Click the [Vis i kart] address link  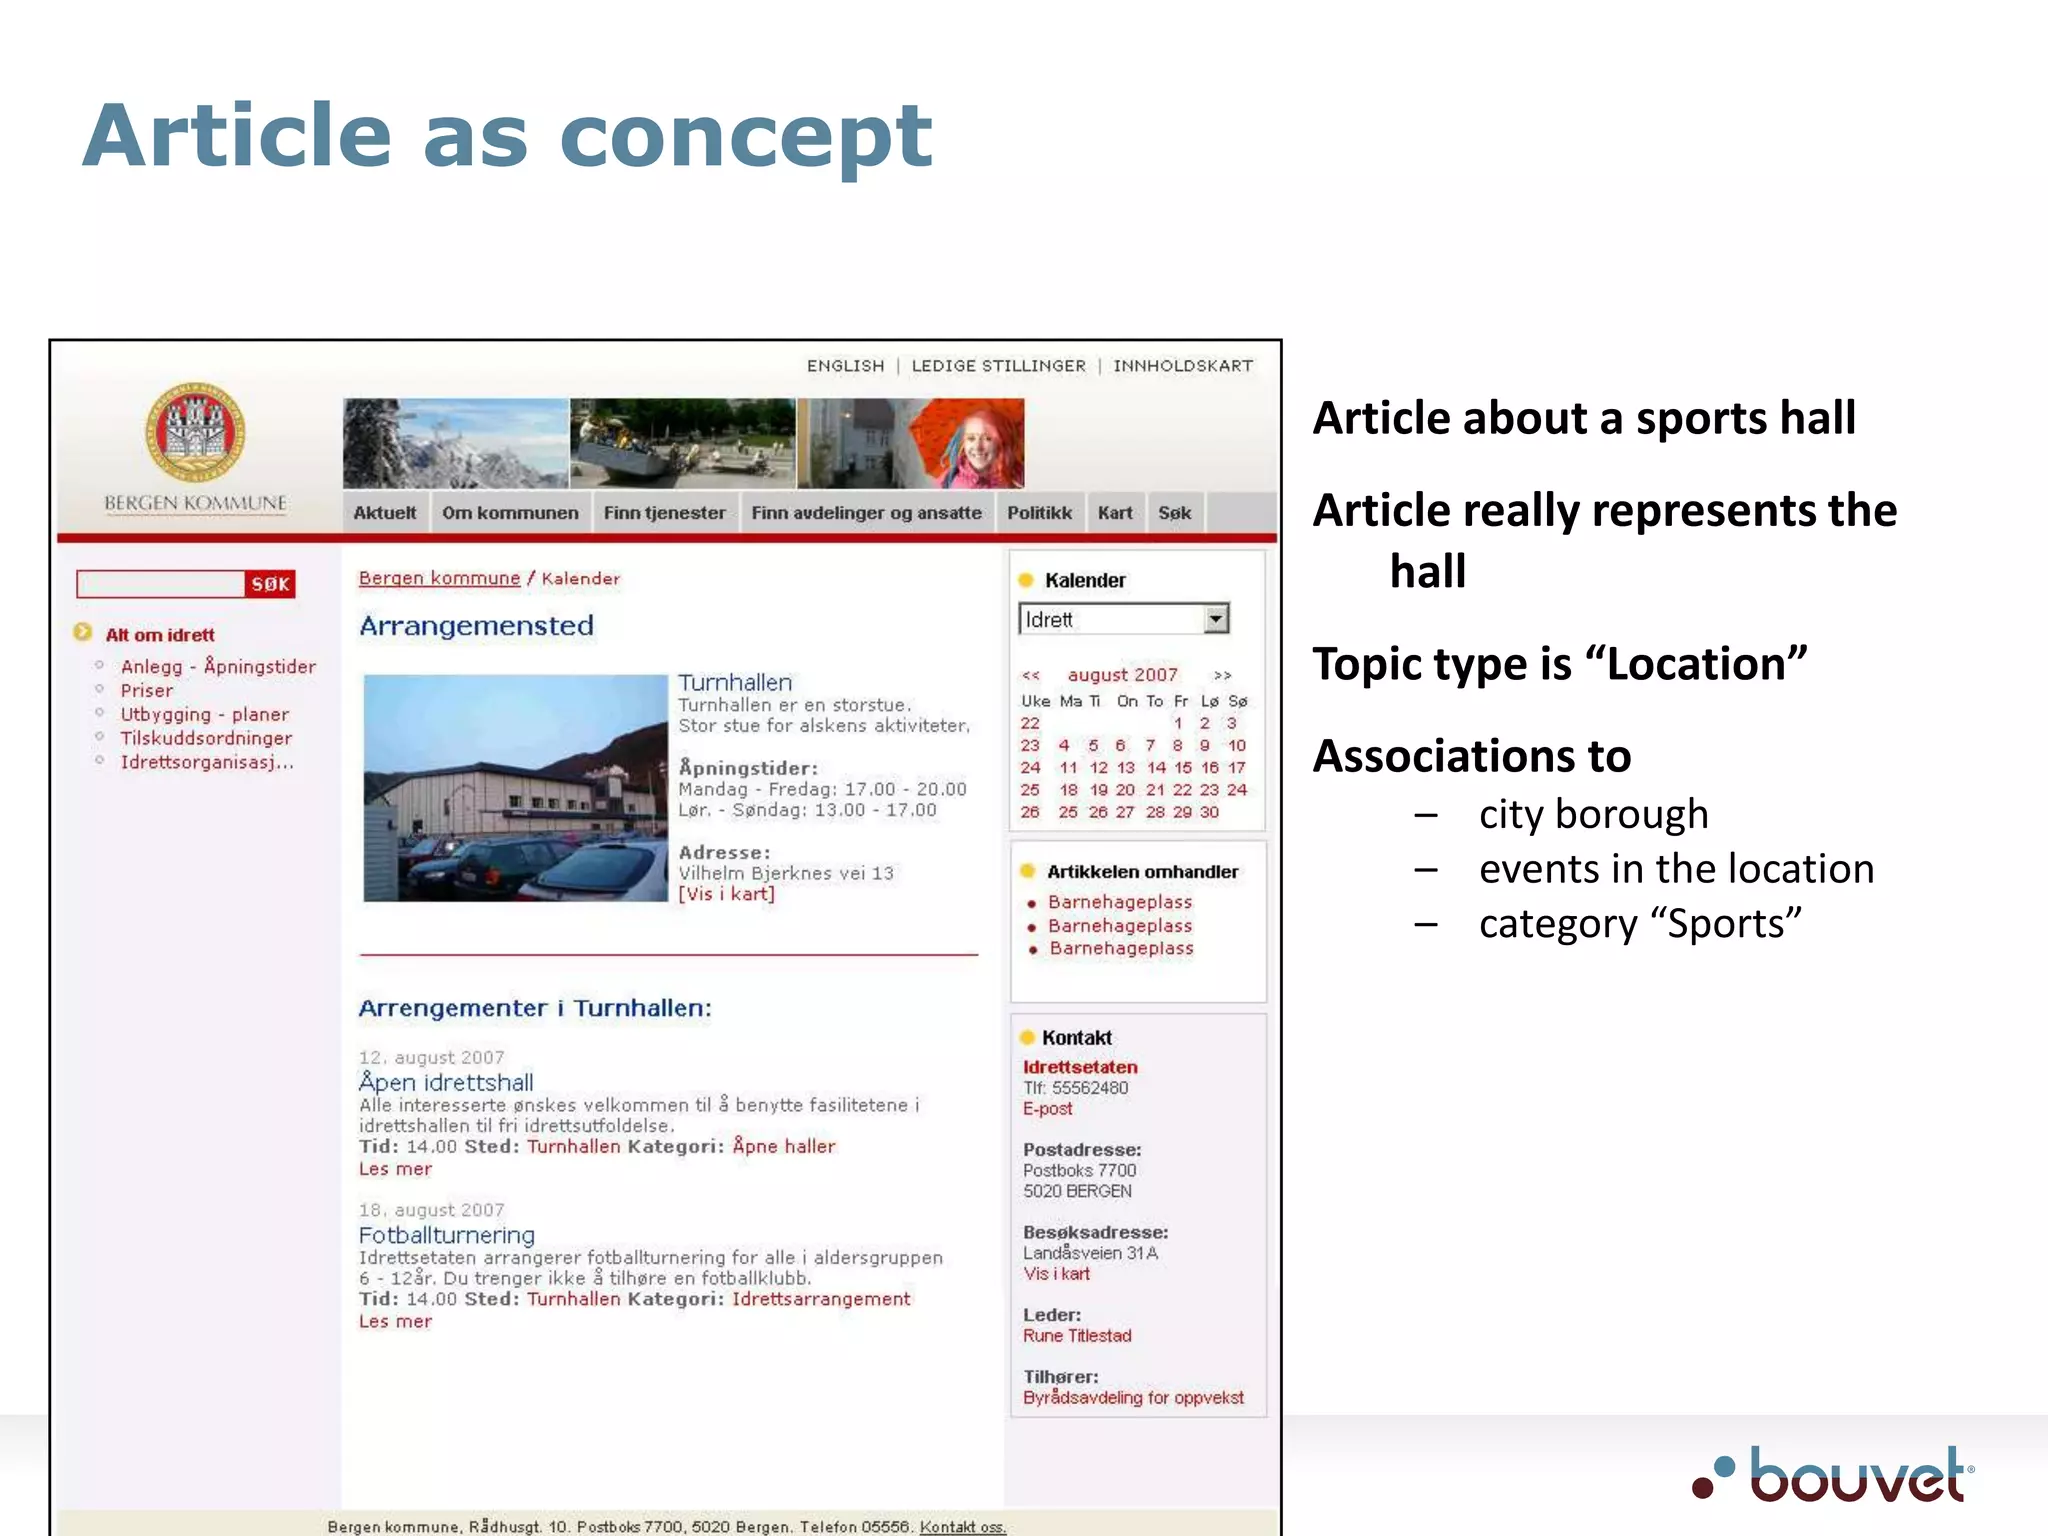click(x=726, y=894)
